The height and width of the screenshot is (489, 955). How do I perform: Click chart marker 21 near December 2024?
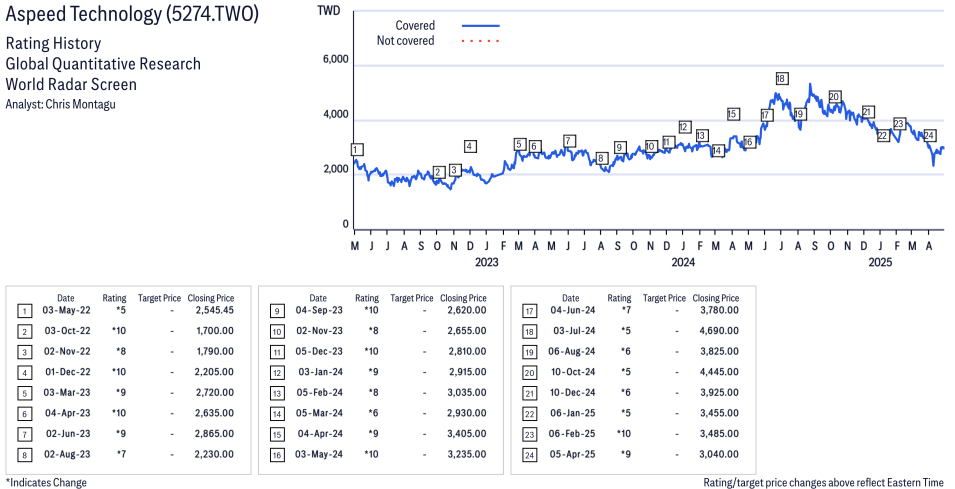point(868,112)
